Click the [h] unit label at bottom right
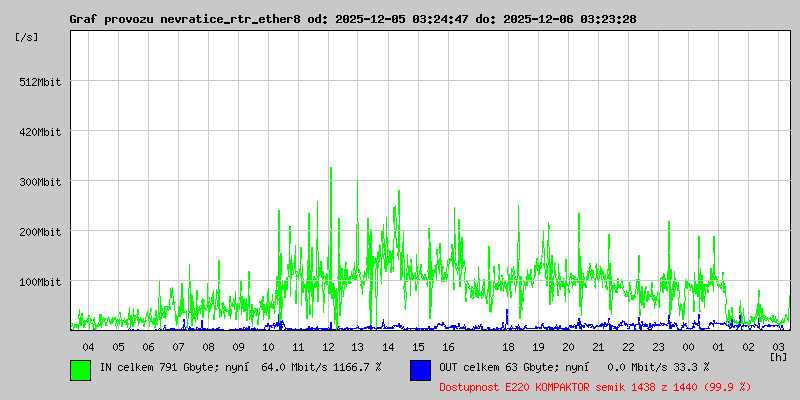Screen dimensions: 800x400 (x=778, y=356)
